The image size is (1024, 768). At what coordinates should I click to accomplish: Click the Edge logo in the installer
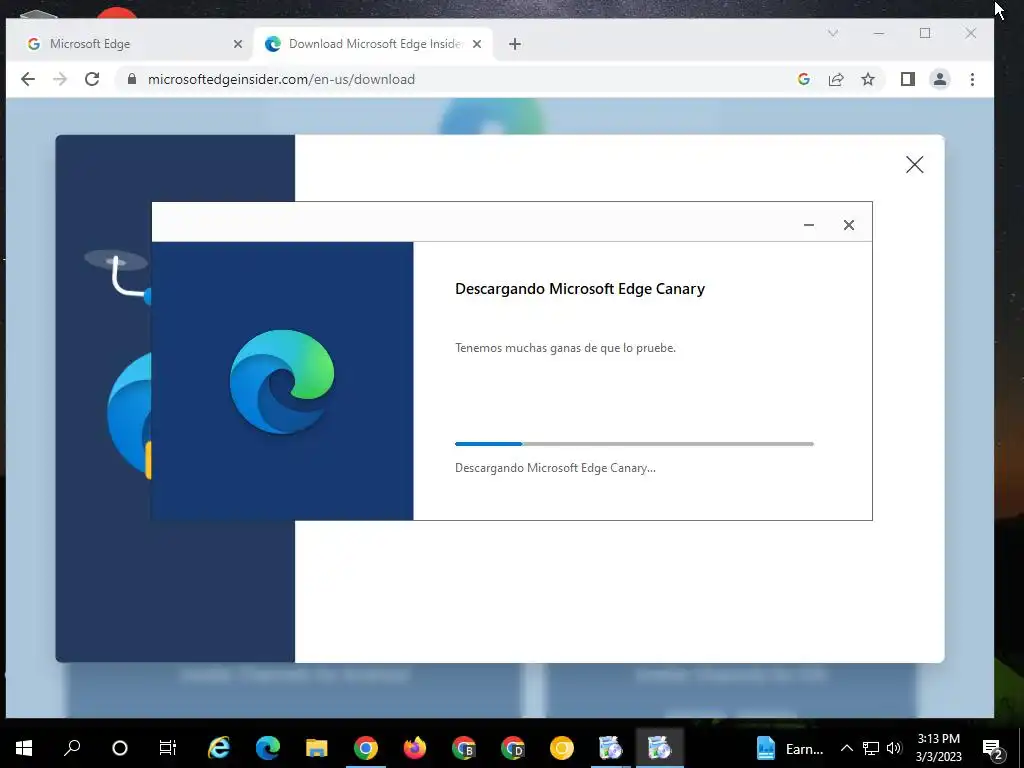(x=282, y=381)
